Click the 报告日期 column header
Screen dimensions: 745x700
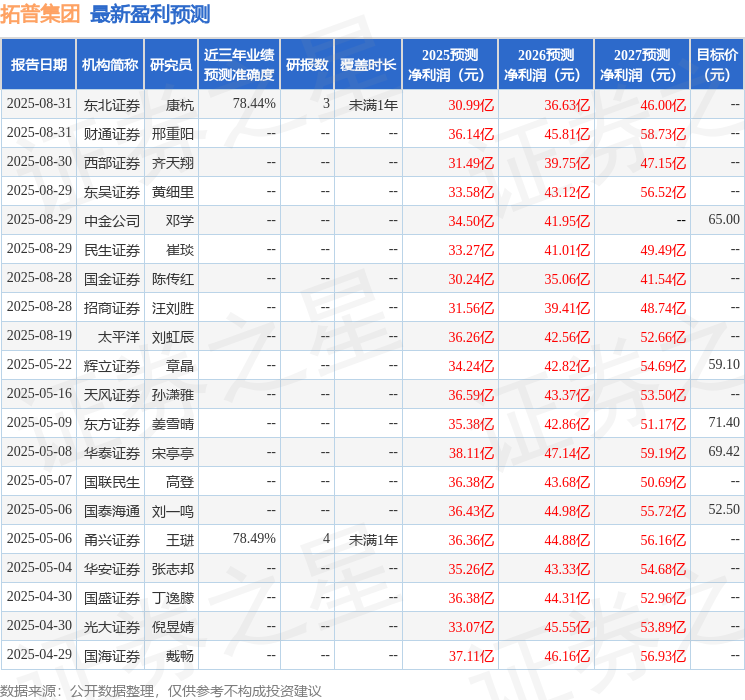(x=38, y=65)
